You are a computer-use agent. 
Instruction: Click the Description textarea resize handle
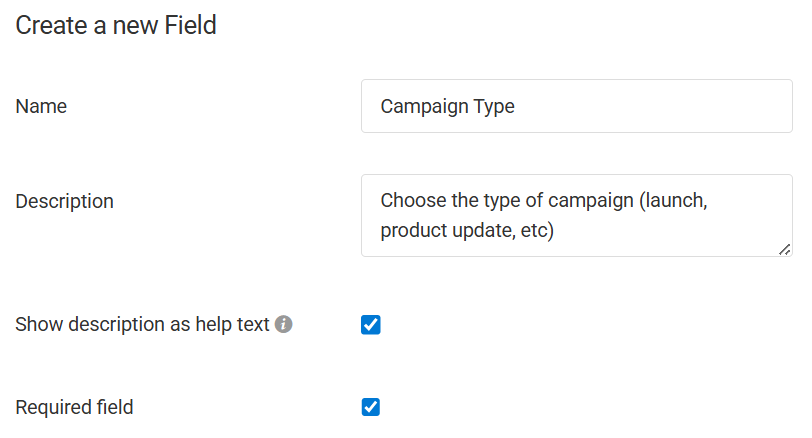(x=785, y=250)
